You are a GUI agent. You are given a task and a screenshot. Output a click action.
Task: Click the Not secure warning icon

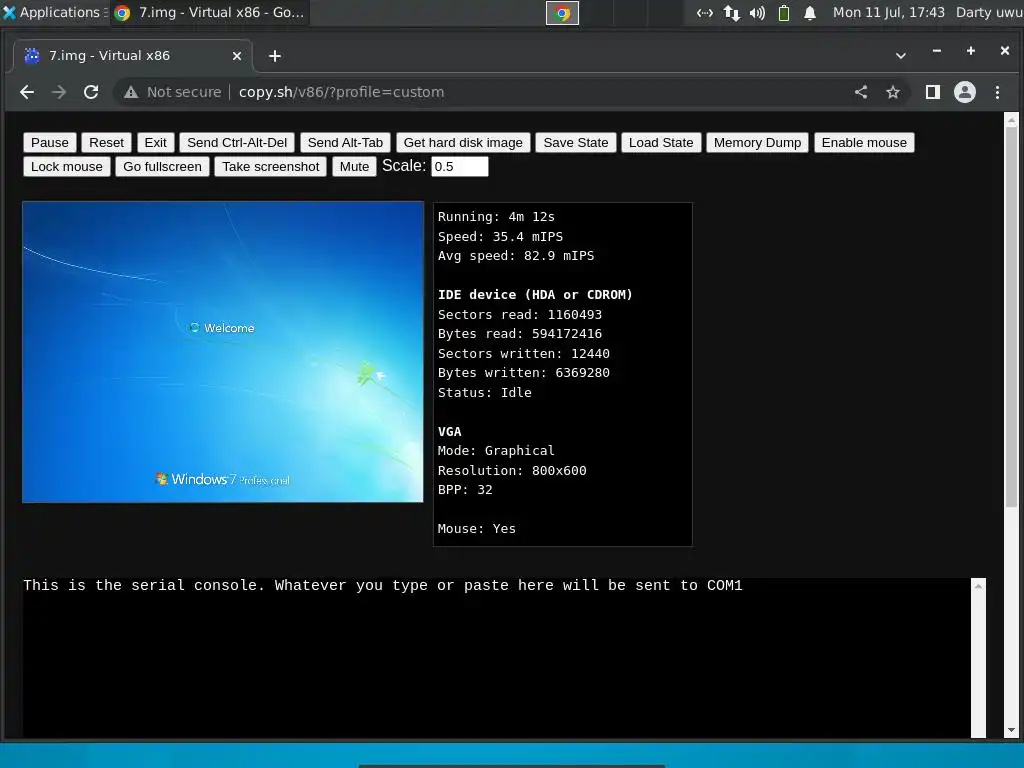coord(131,92)
